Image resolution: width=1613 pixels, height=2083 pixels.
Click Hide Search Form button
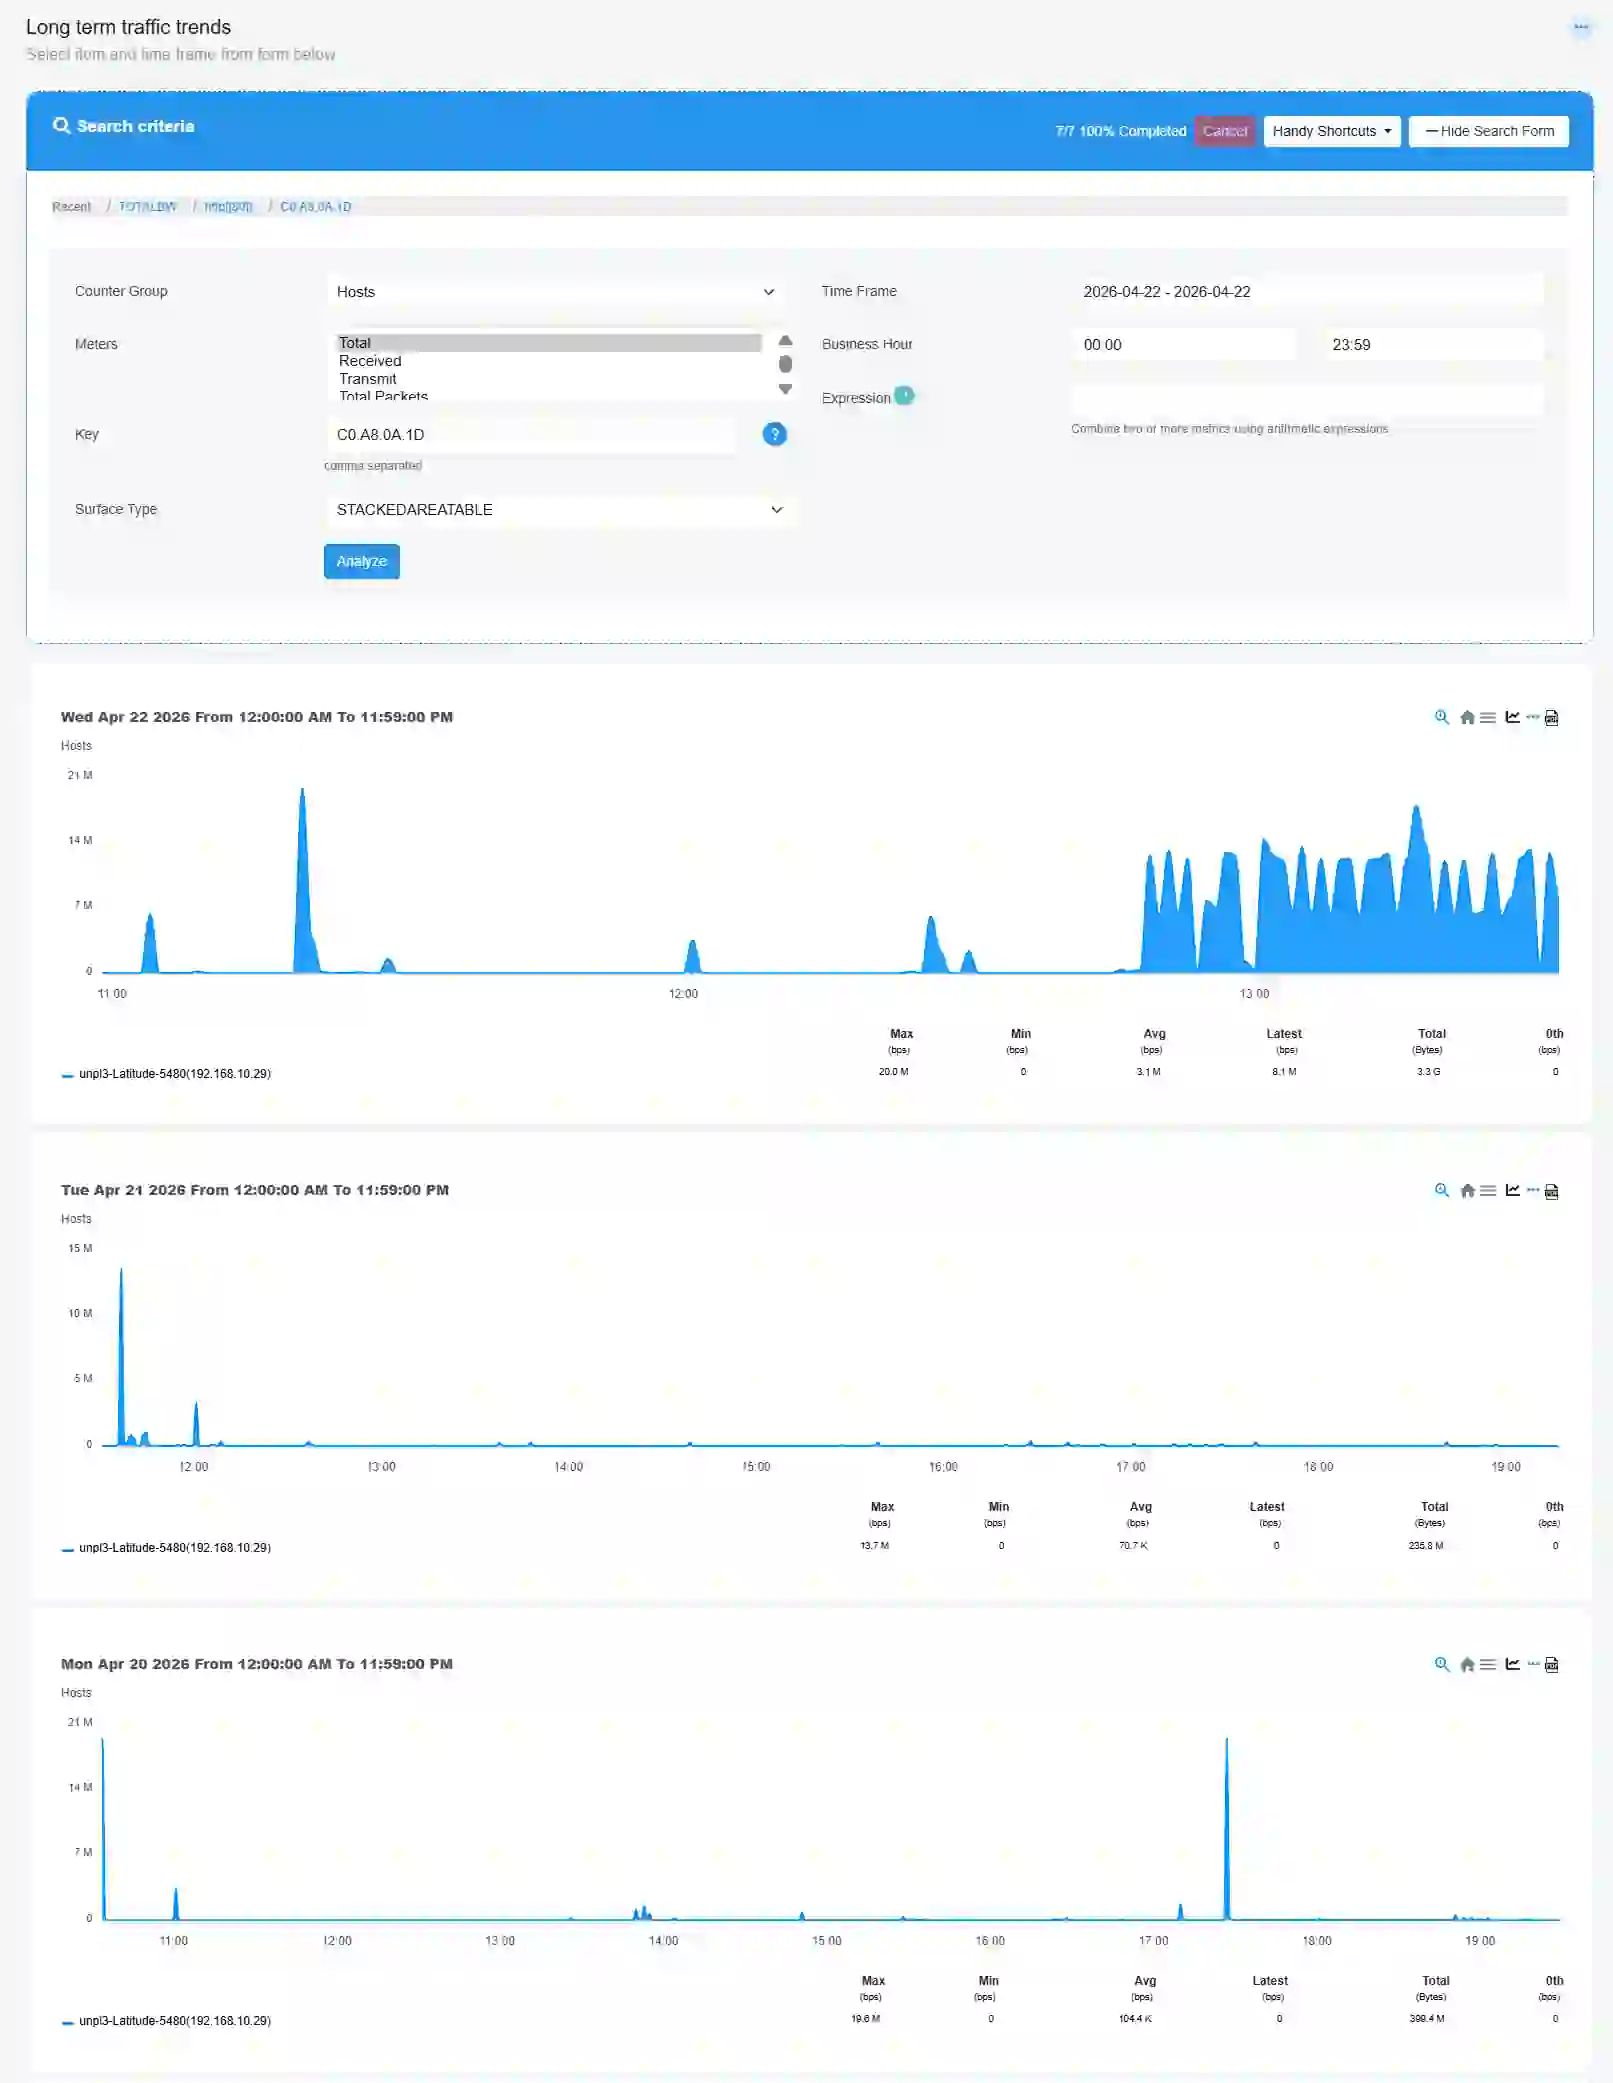(1488, 131)
